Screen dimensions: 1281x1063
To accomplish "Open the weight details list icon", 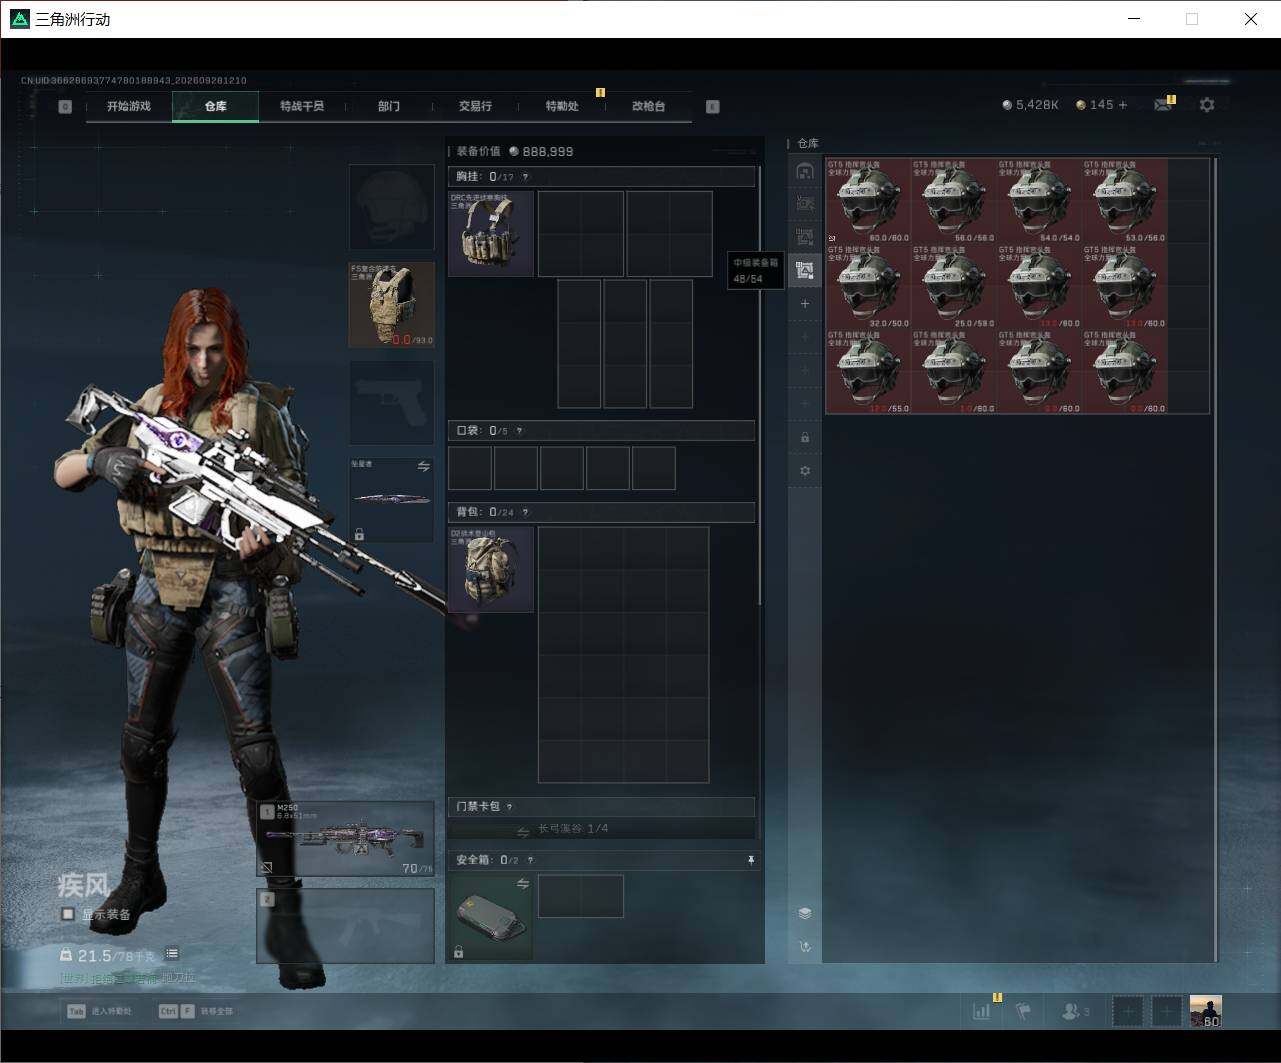I will (172, 954).
